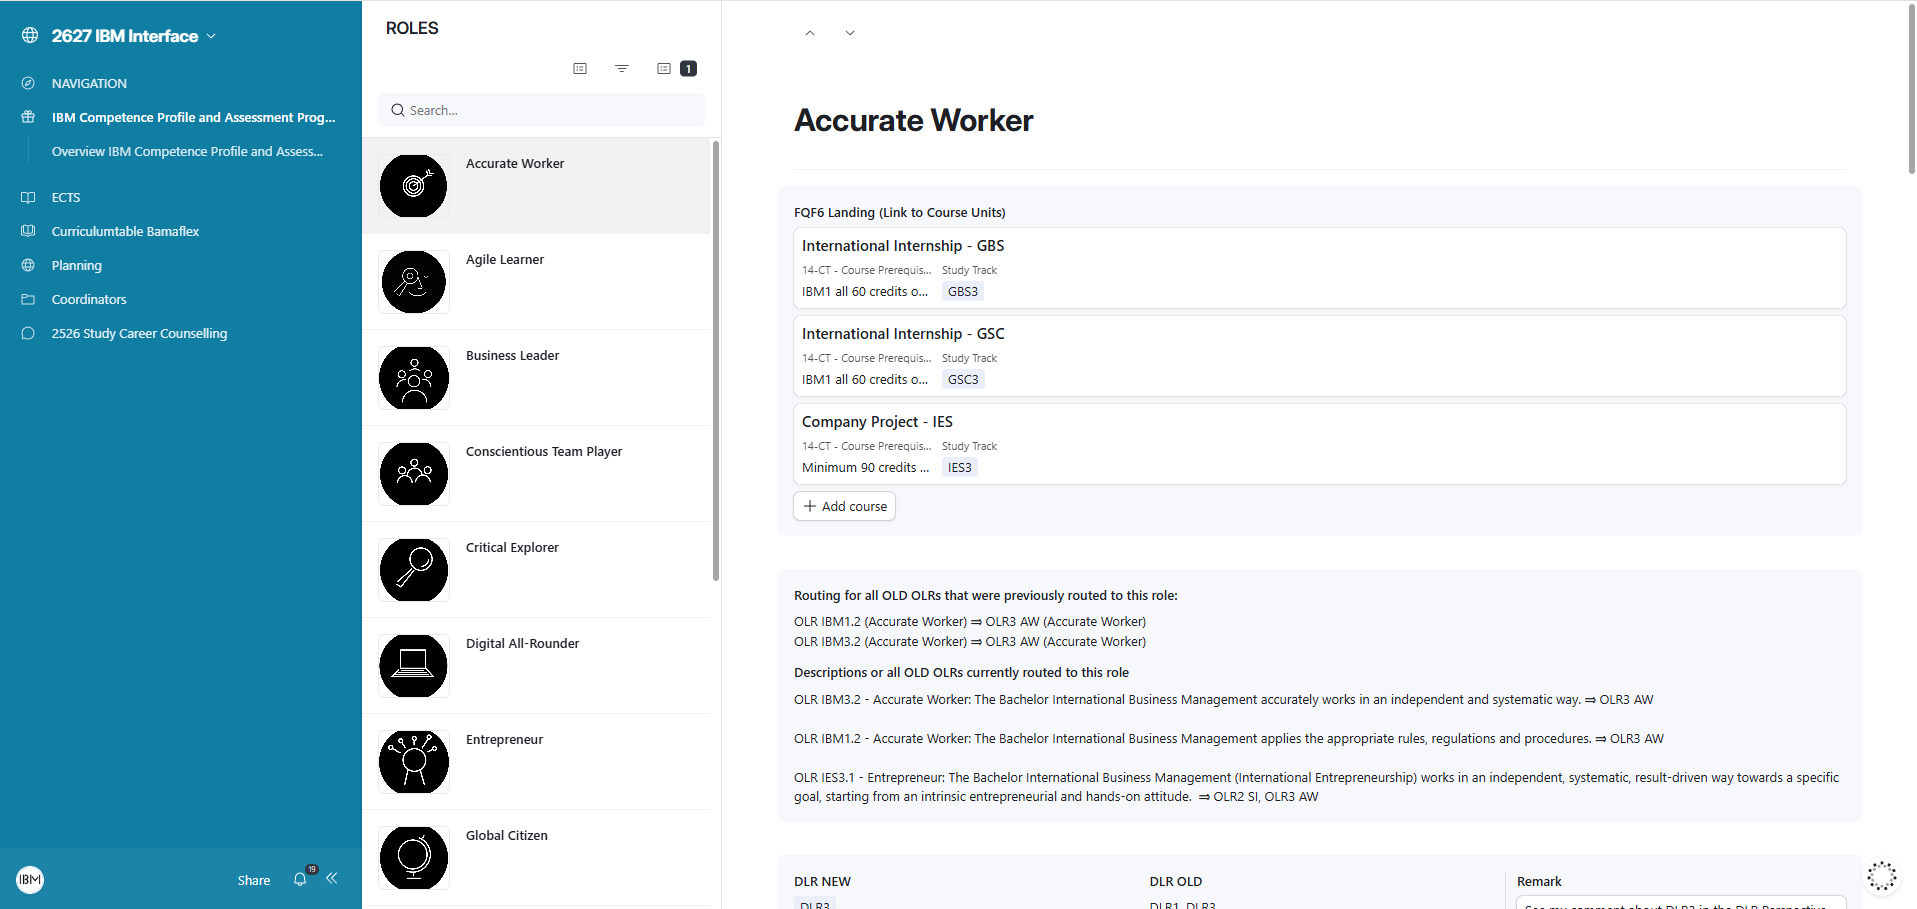Select the Business Leader role
Image resolution: width=1917 pixels, height=909 pixels.
coord(536,378)
